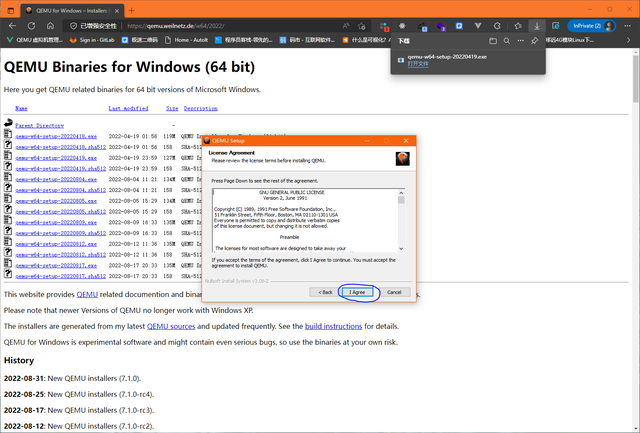Pin the downloads panel

[534, 41]
